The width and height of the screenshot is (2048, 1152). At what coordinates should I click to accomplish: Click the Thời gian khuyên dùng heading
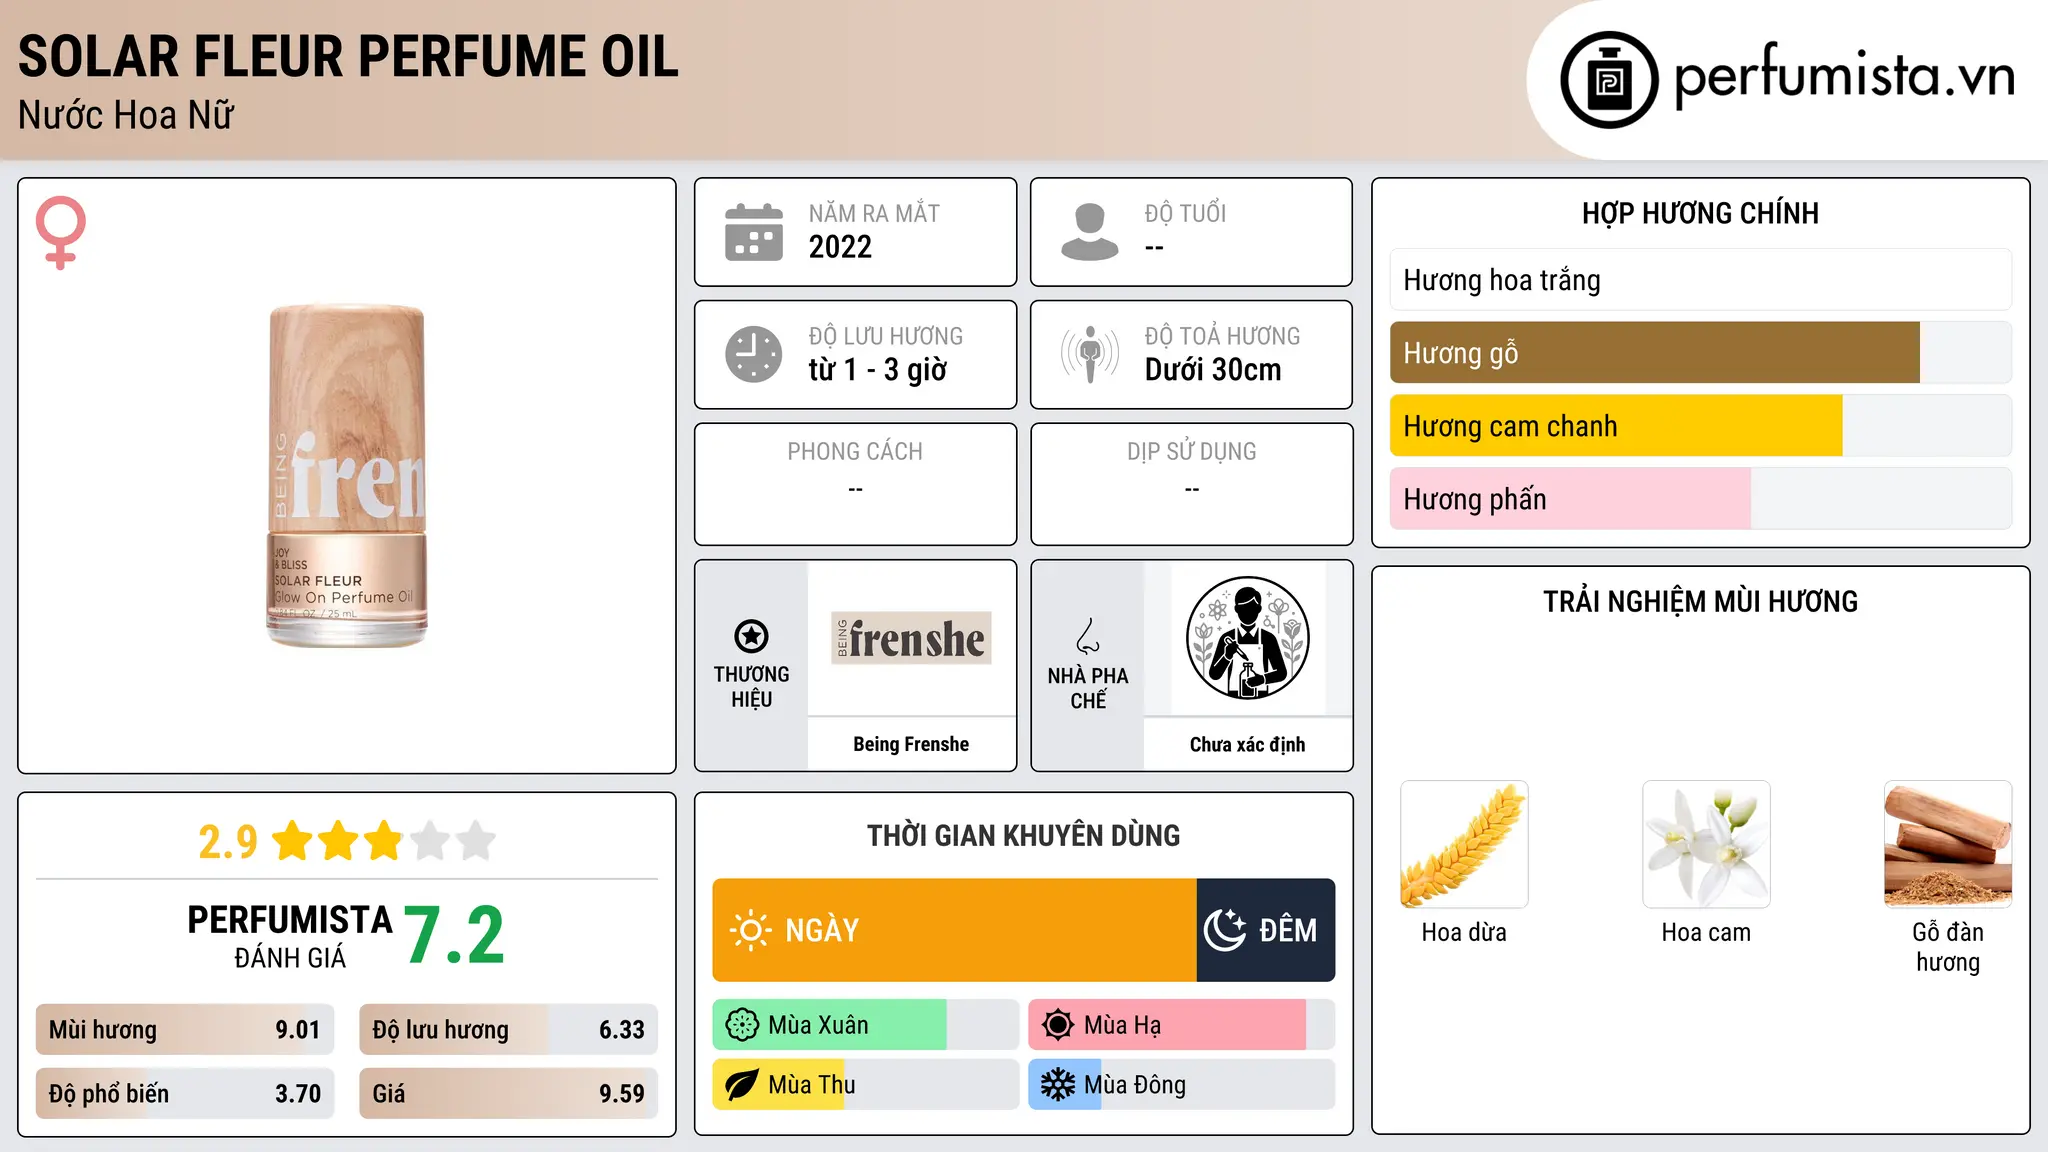[1024, 836]
